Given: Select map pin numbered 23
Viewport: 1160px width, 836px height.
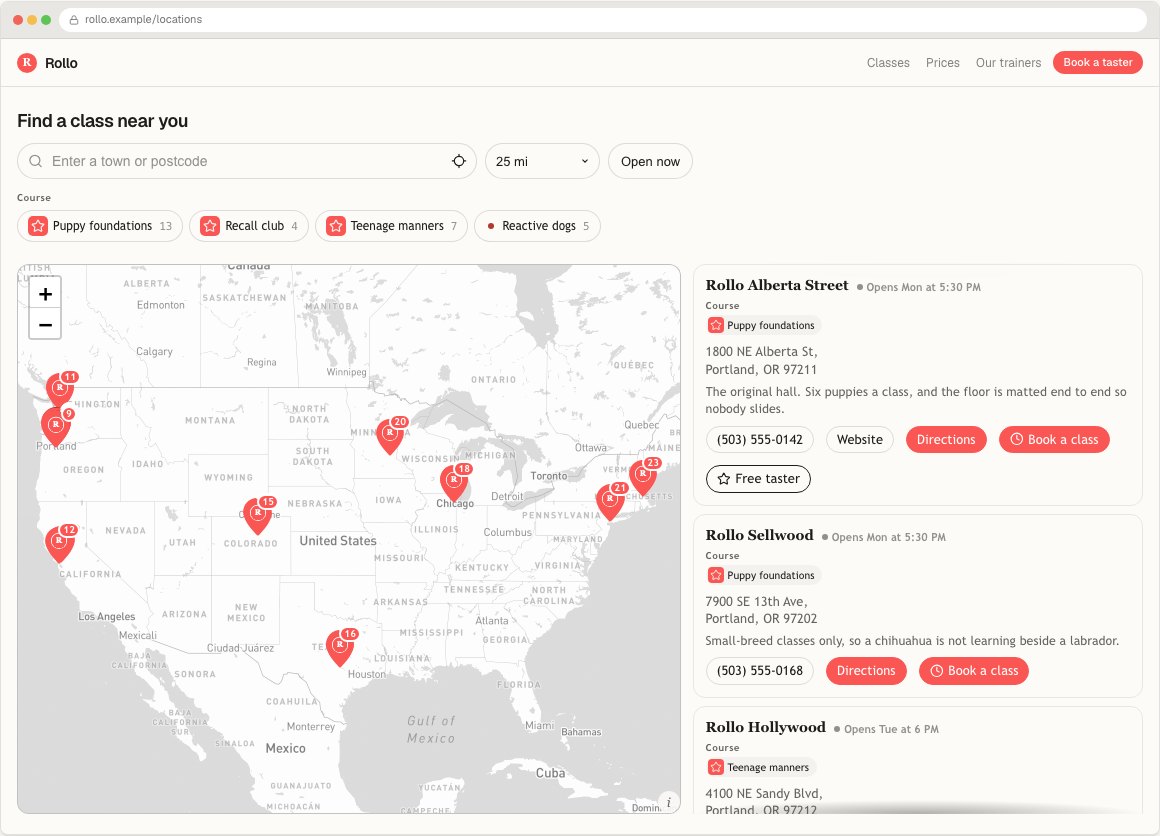Looking at the screenshot, I should pos(643,476).
